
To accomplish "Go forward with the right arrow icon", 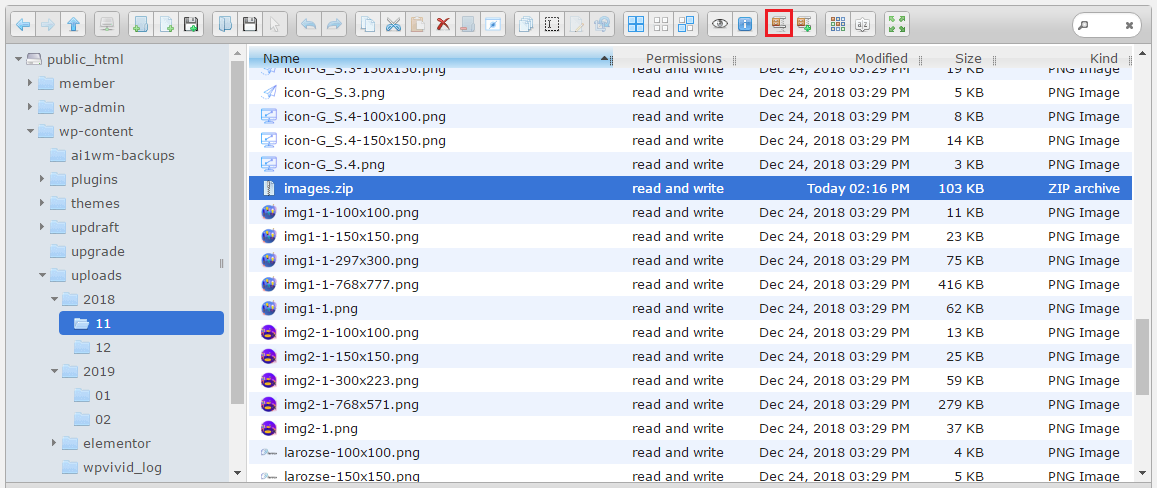I will 48,24.
